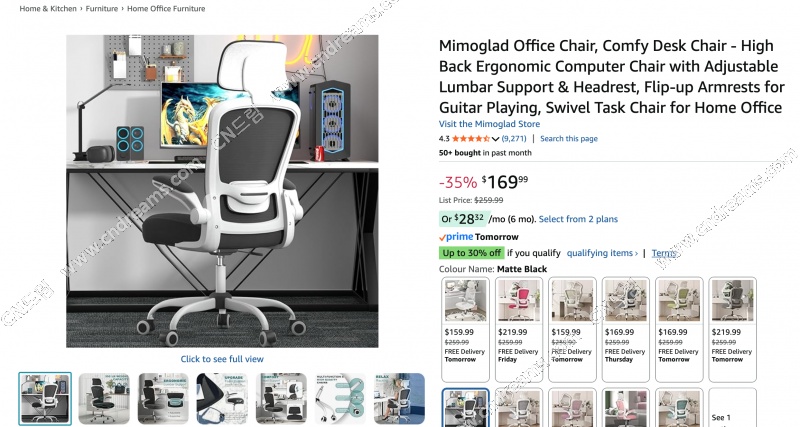Visit the Mimoglad Store link
The width and height of the screenshot is (800, 427).
489,124
